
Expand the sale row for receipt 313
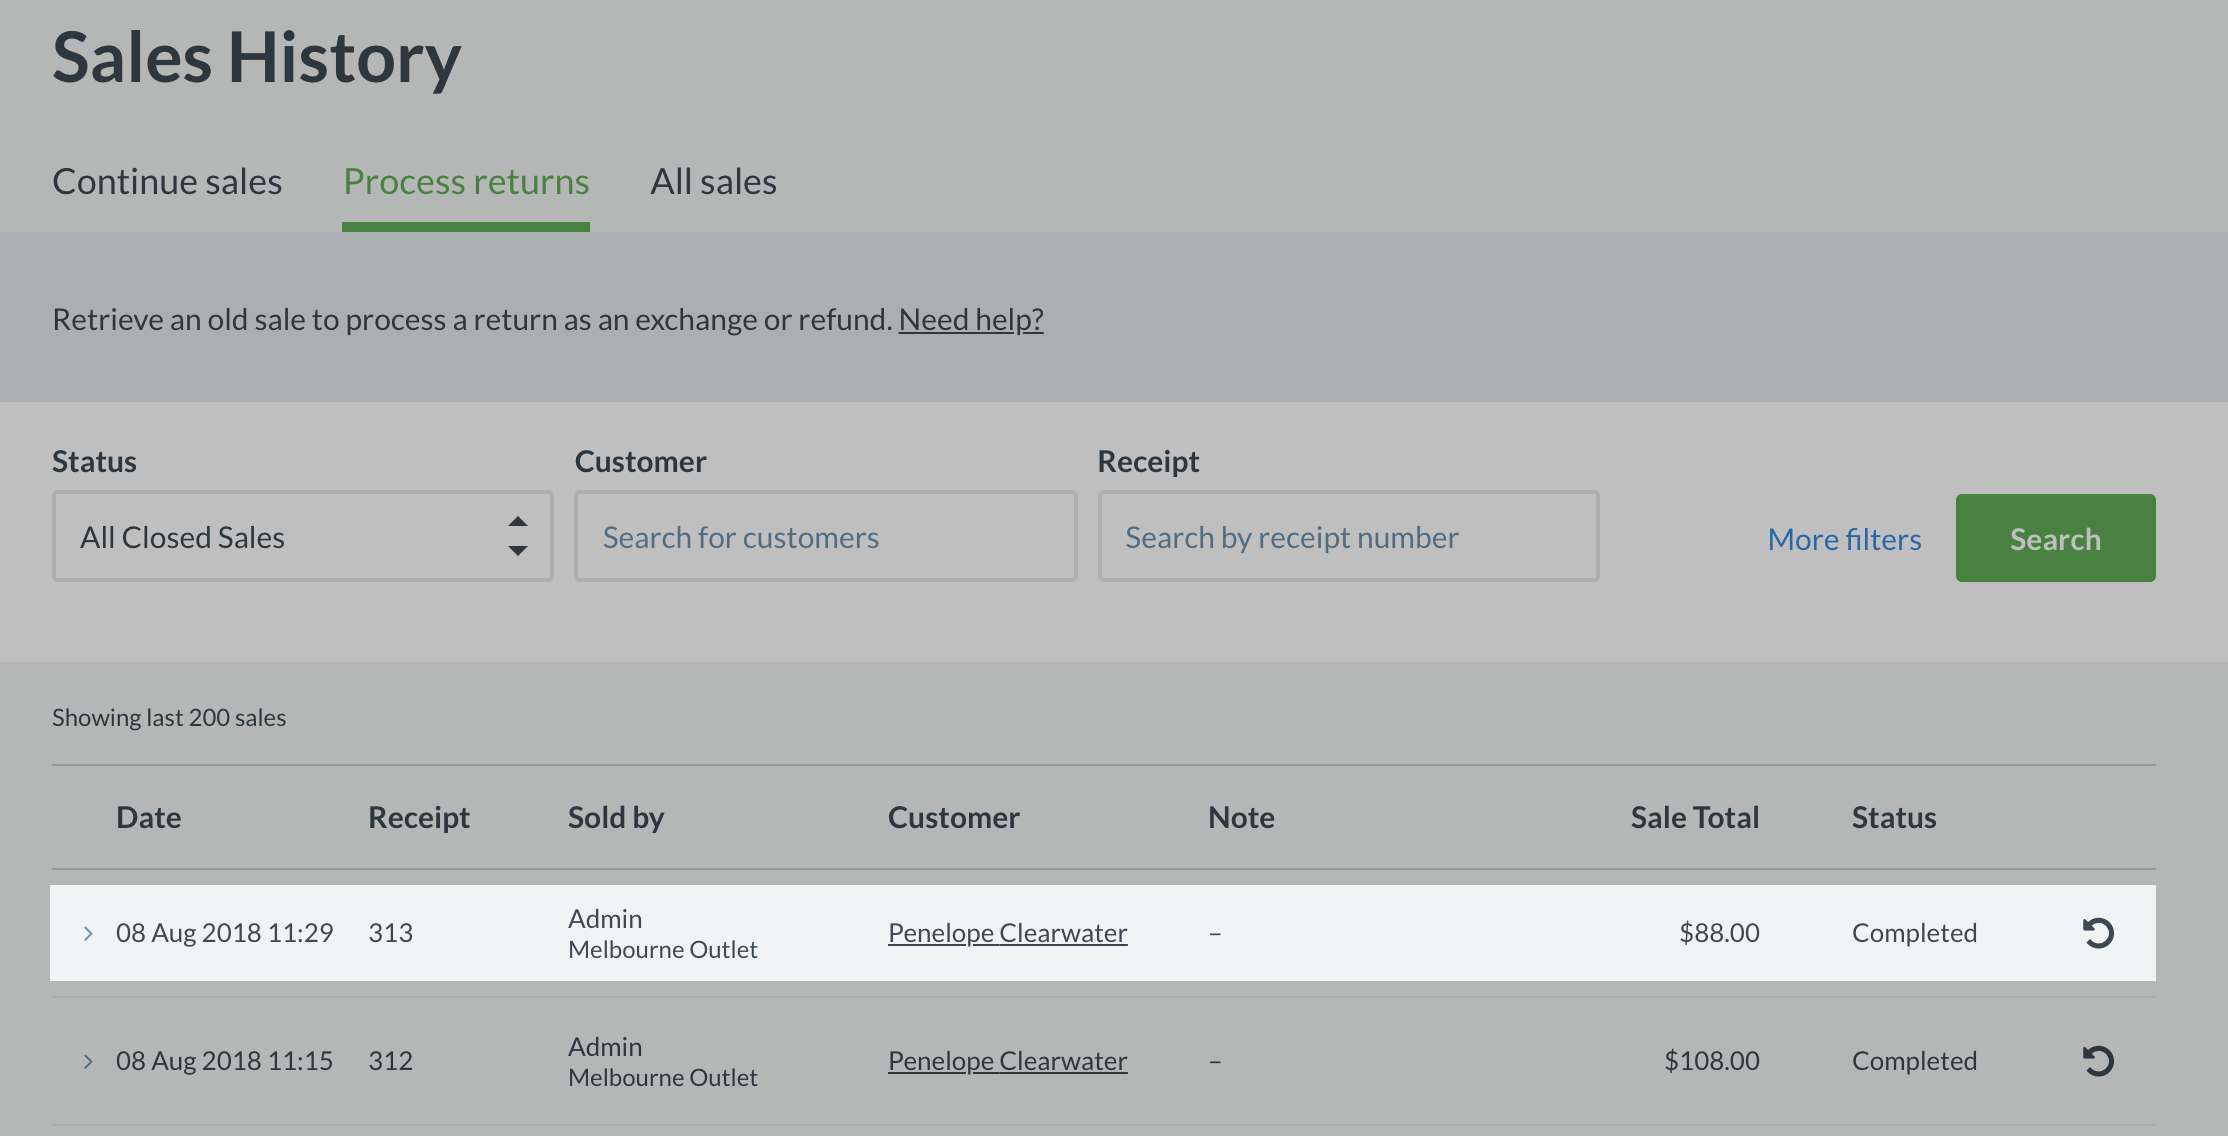click(88, 933)
